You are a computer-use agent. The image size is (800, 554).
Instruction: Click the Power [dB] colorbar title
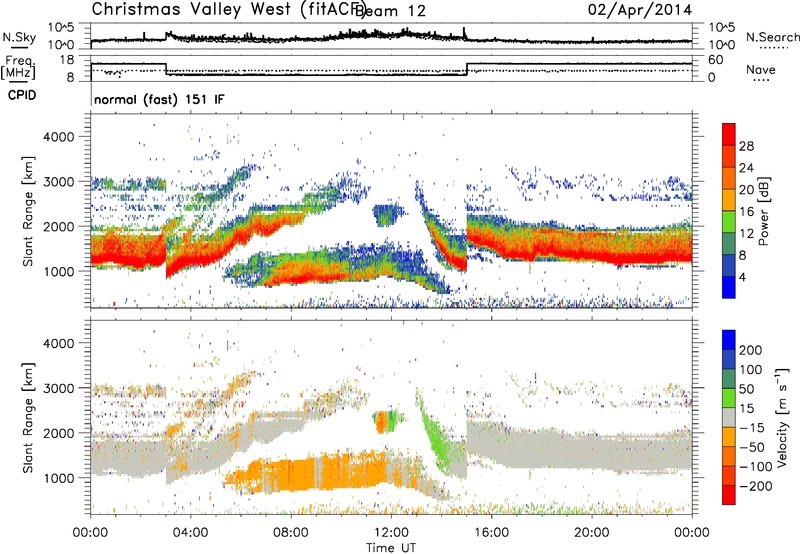coord(763,211)
